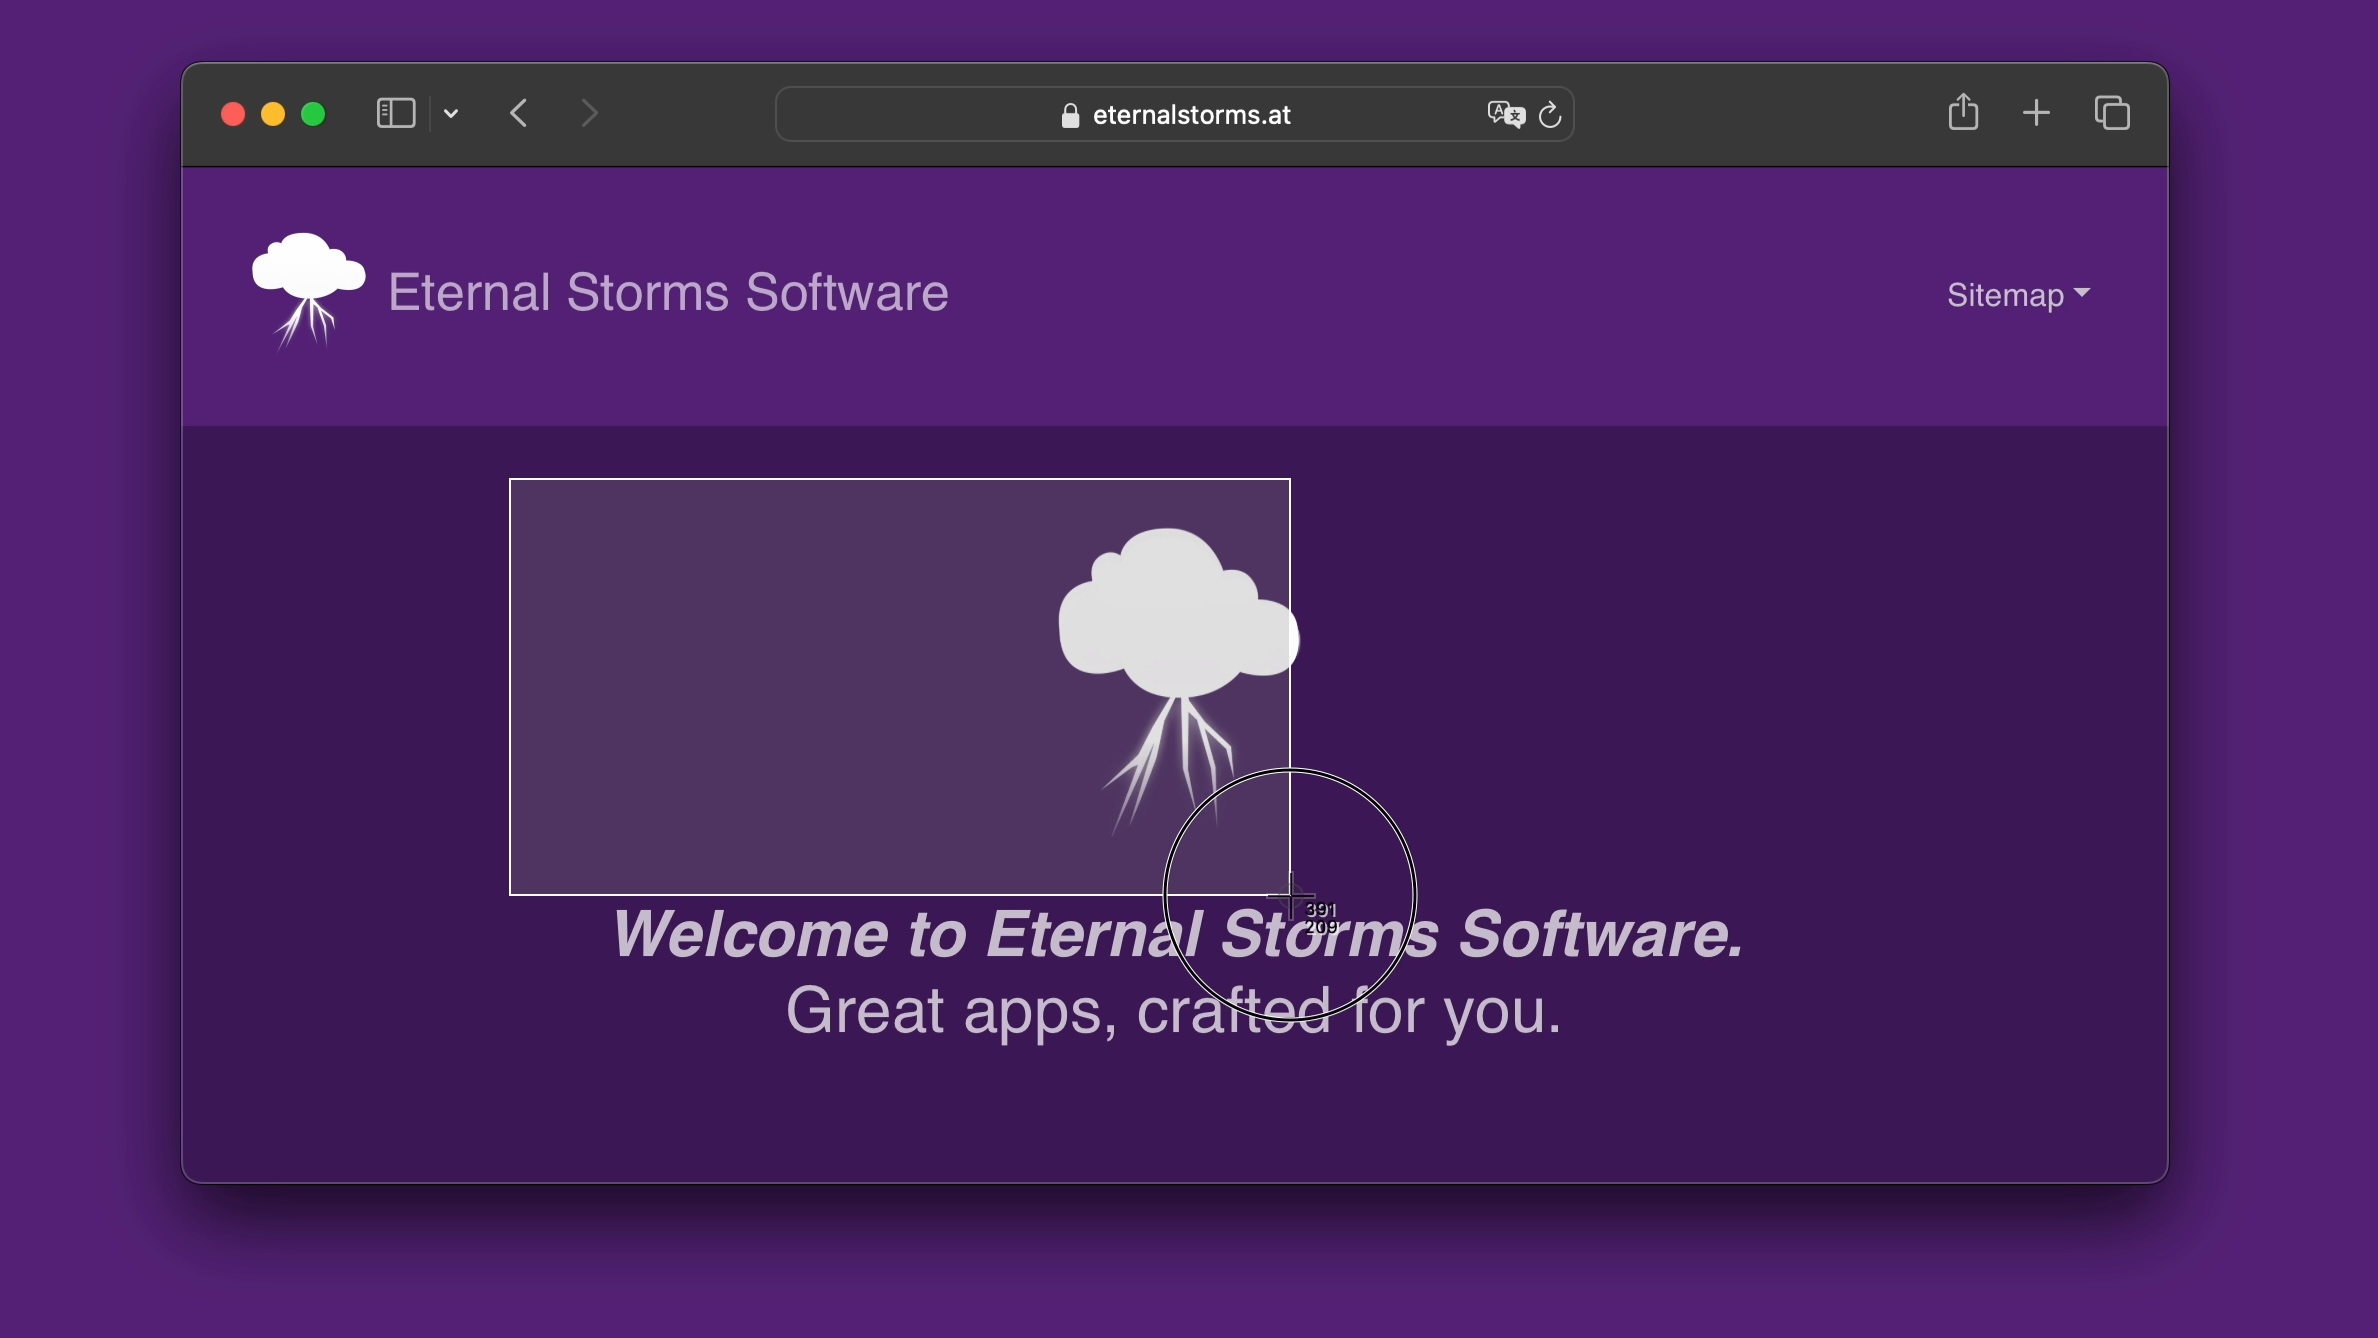Click the magnifier loupe overlay
The height and width of the screenshot is (1338, 2378).
coord(1290,895)
